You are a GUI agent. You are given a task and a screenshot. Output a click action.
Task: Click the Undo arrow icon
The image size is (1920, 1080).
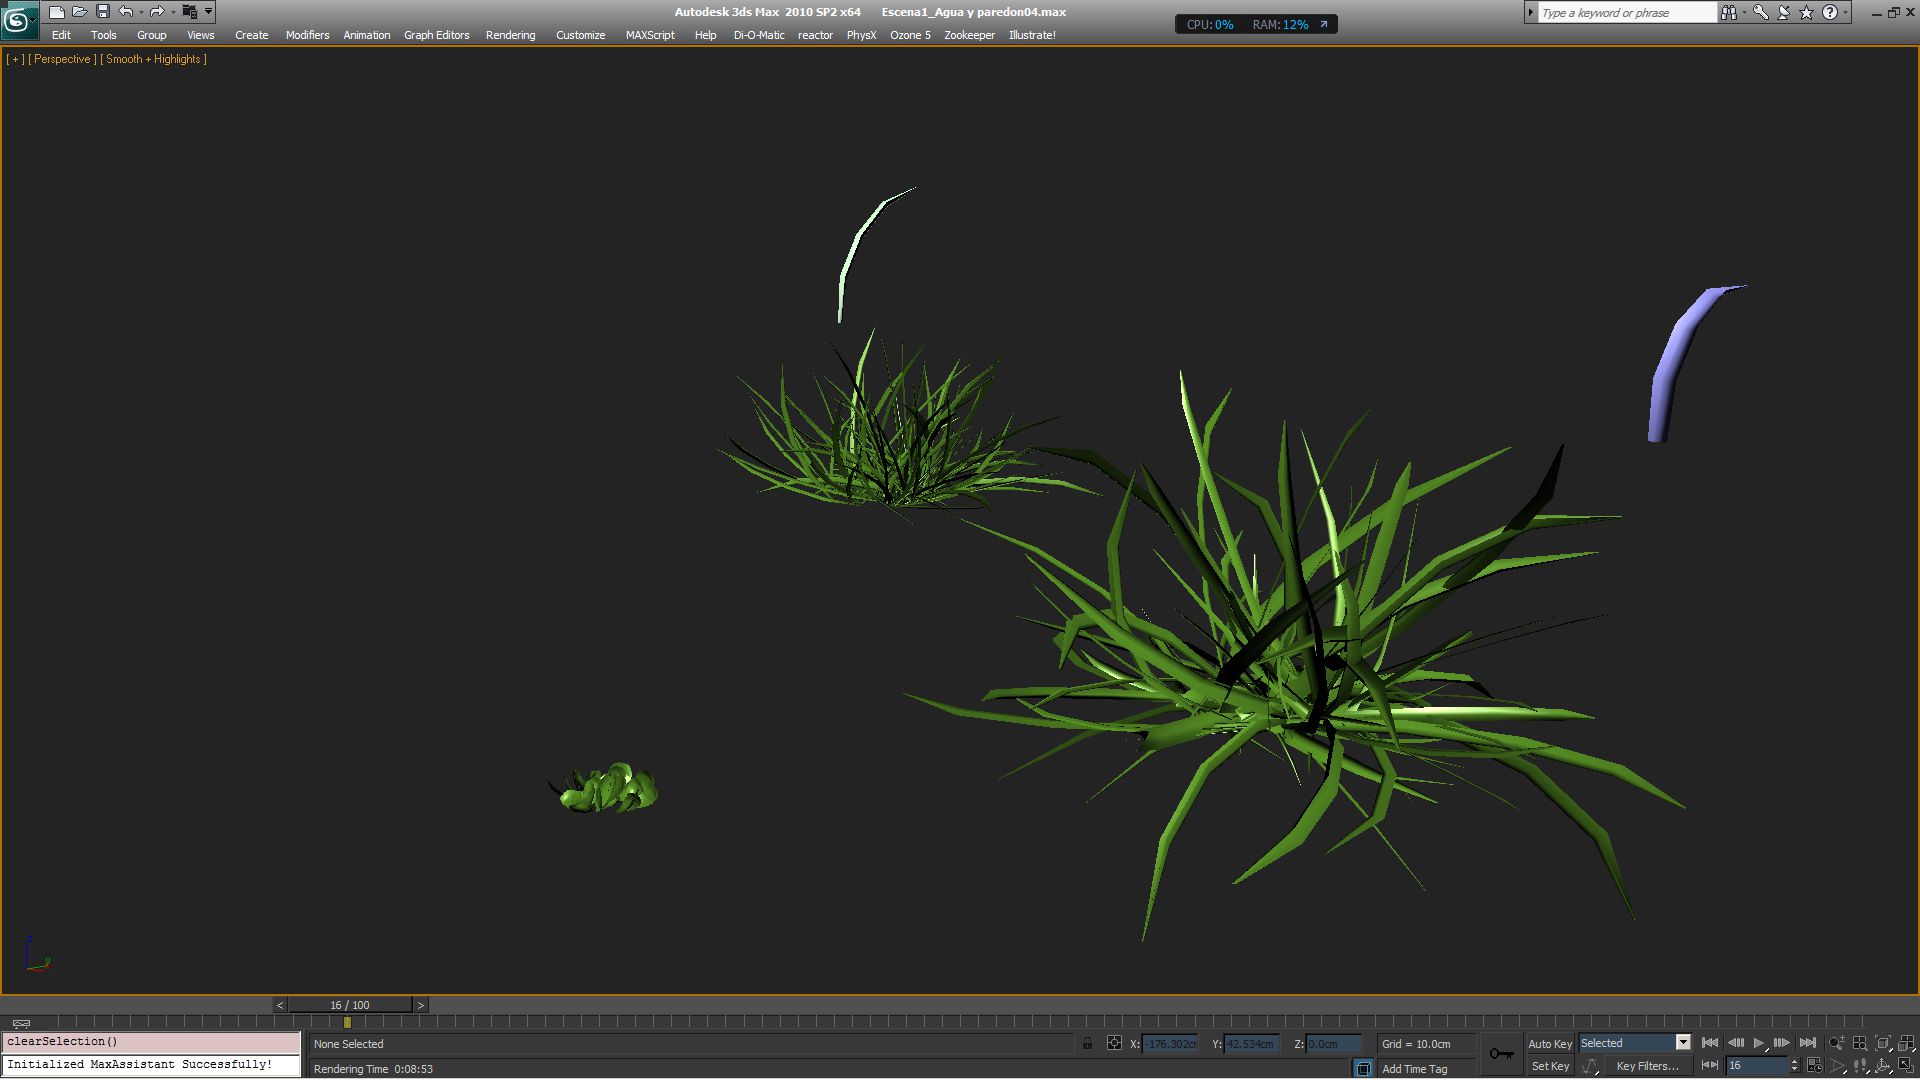tap(126, 12)
